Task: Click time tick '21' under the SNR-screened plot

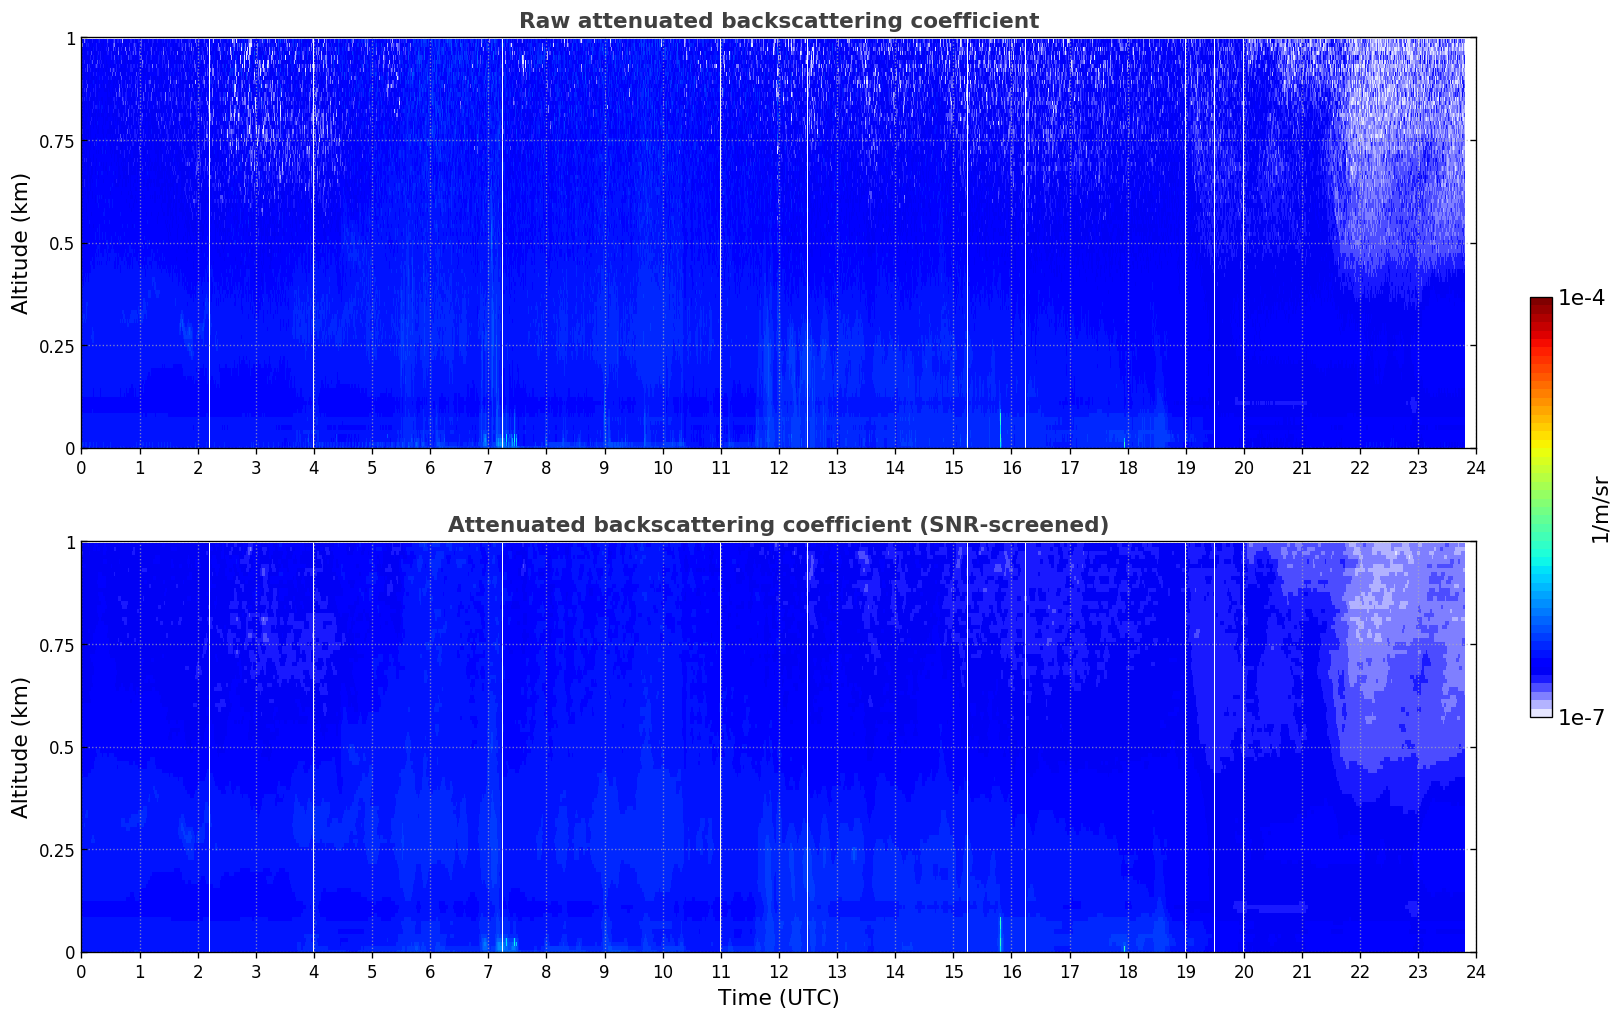Action: point(1302,971)
